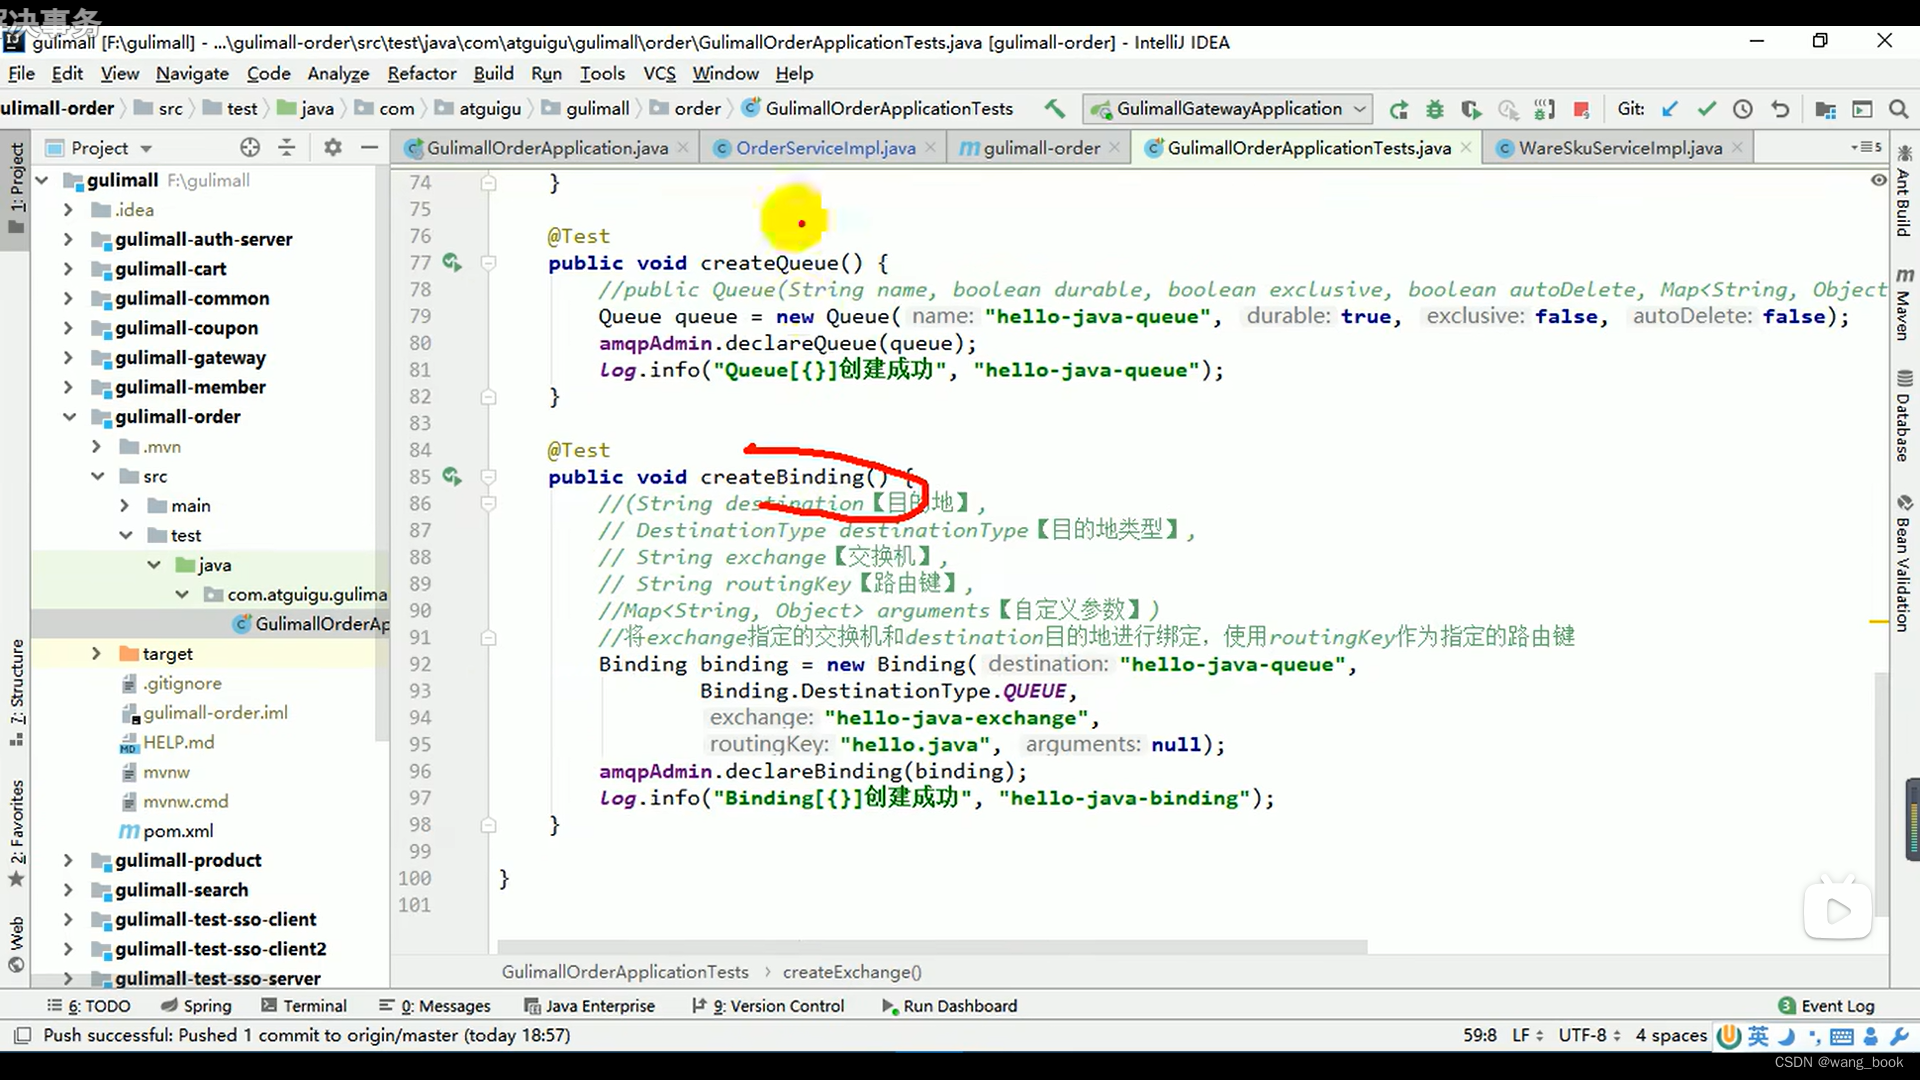Expand the gulimall-auth-server module

[x=67, y=239]
